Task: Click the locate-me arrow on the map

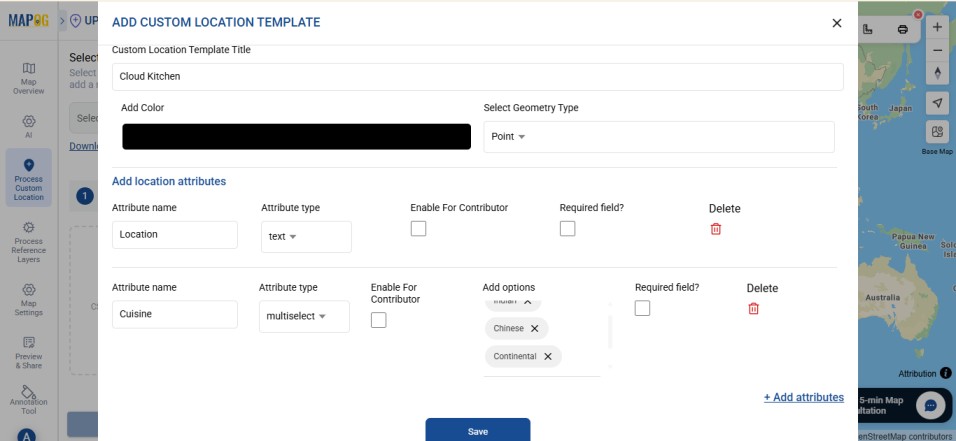Action: (x=938, y=103)
